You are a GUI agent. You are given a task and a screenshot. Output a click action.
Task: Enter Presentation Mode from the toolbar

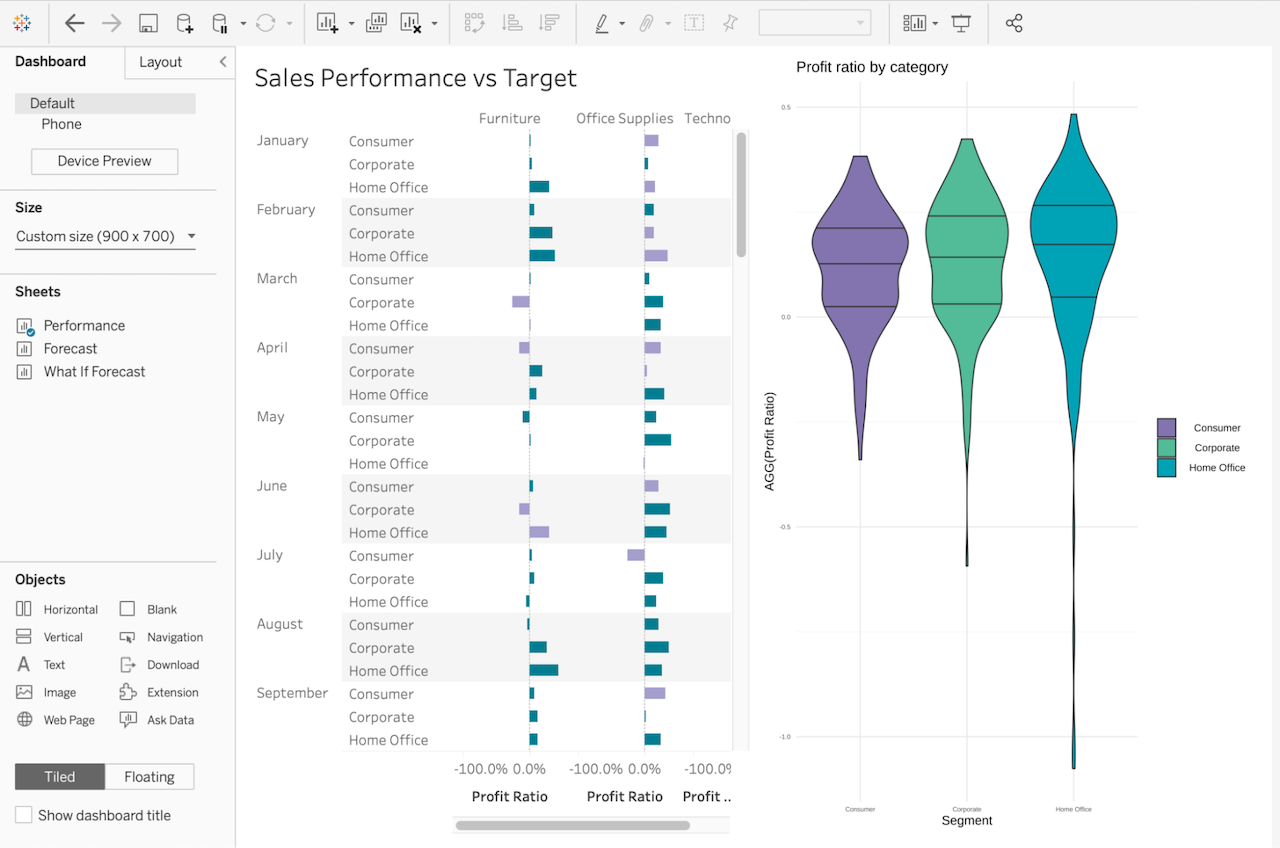(x=961, y=22)
